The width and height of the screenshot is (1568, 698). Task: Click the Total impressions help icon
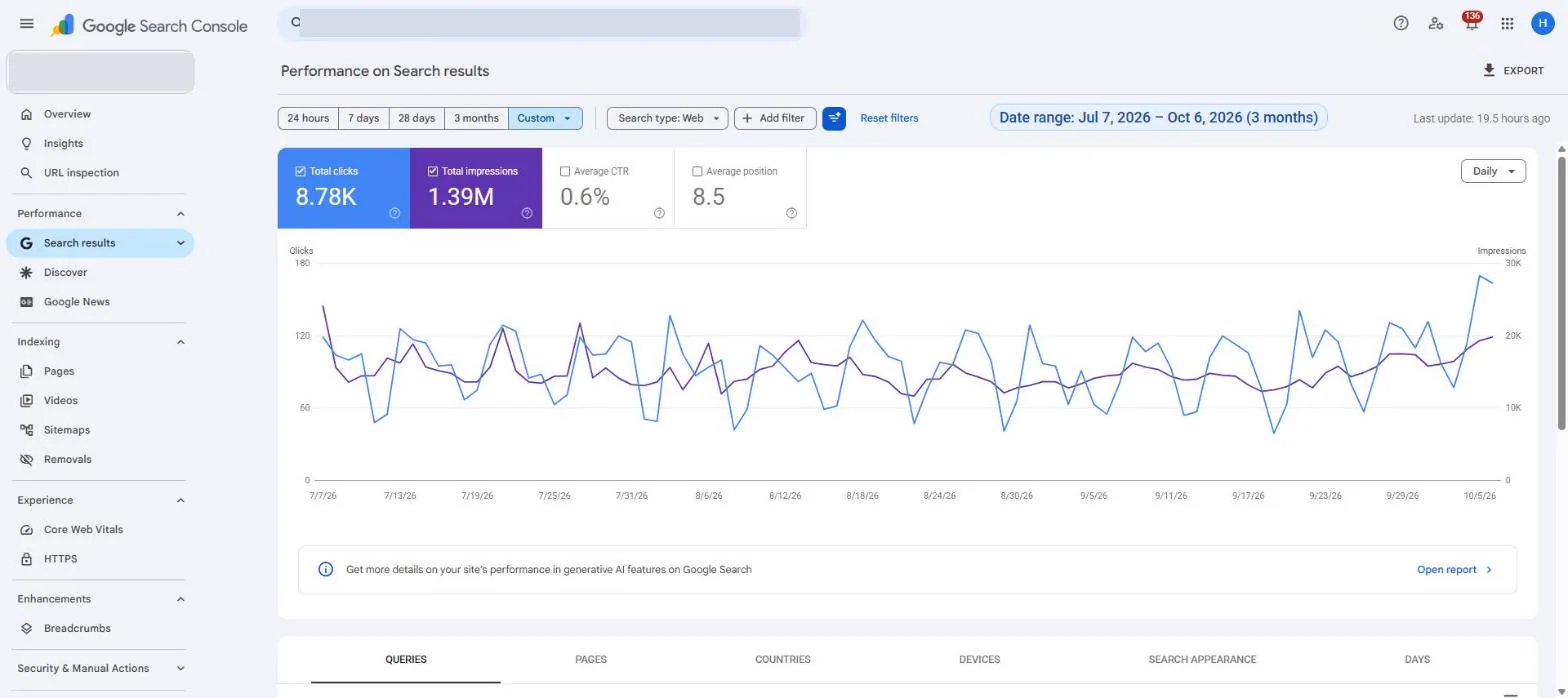527,213
